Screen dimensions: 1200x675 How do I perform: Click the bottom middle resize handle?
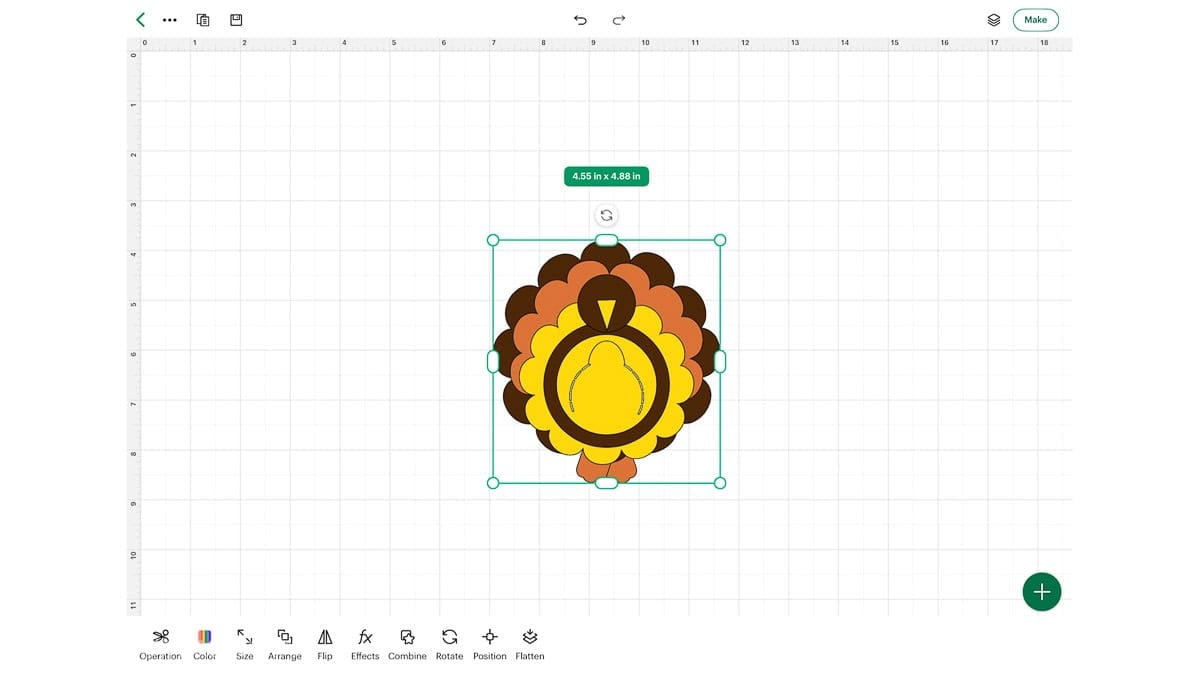(606, 483)
